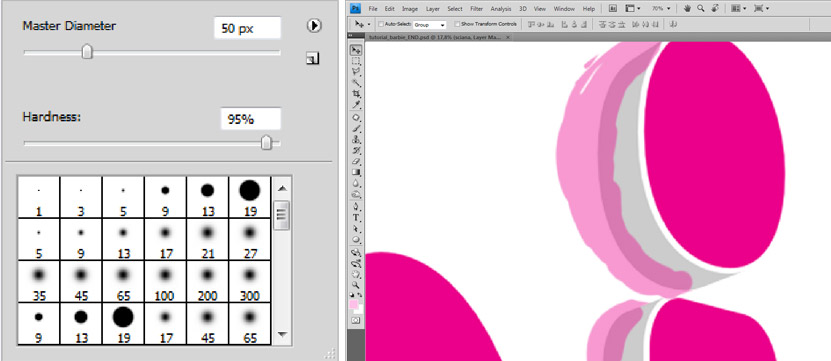Click Rotate View tool in application bar
Viewport: 831px width, 361px height.
[714, 8]
